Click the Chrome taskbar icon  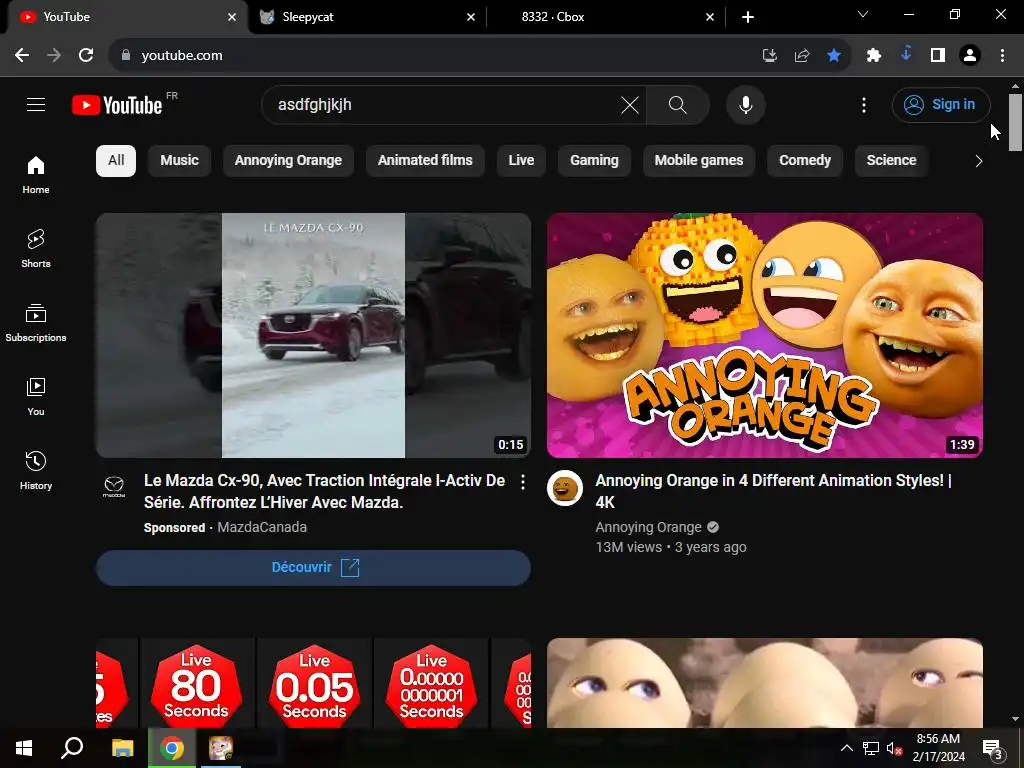point(172,748)
